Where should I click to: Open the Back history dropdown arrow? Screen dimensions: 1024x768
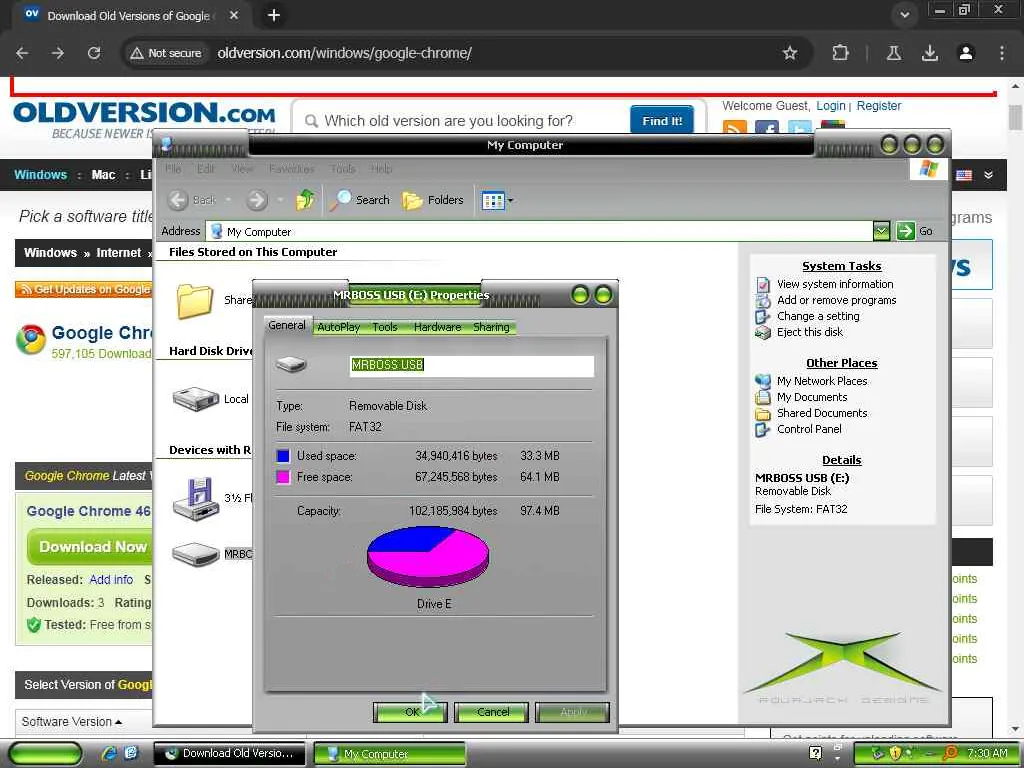(228, 200)
